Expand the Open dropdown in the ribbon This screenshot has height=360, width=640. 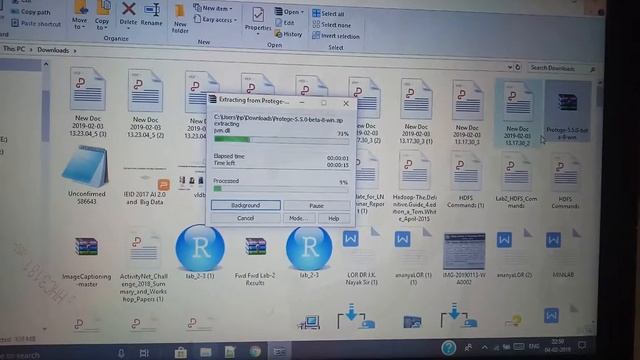click(x=289, y=11)
